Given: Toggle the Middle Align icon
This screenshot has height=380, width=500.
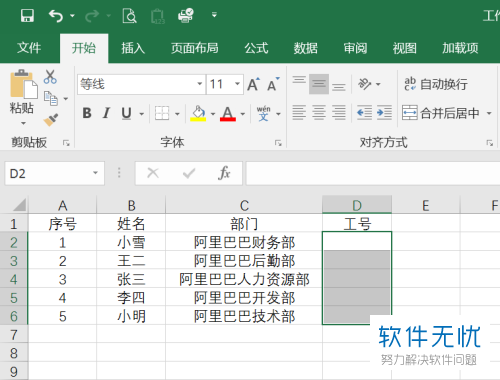Looking at the screenshot, I should coord(319,84).
